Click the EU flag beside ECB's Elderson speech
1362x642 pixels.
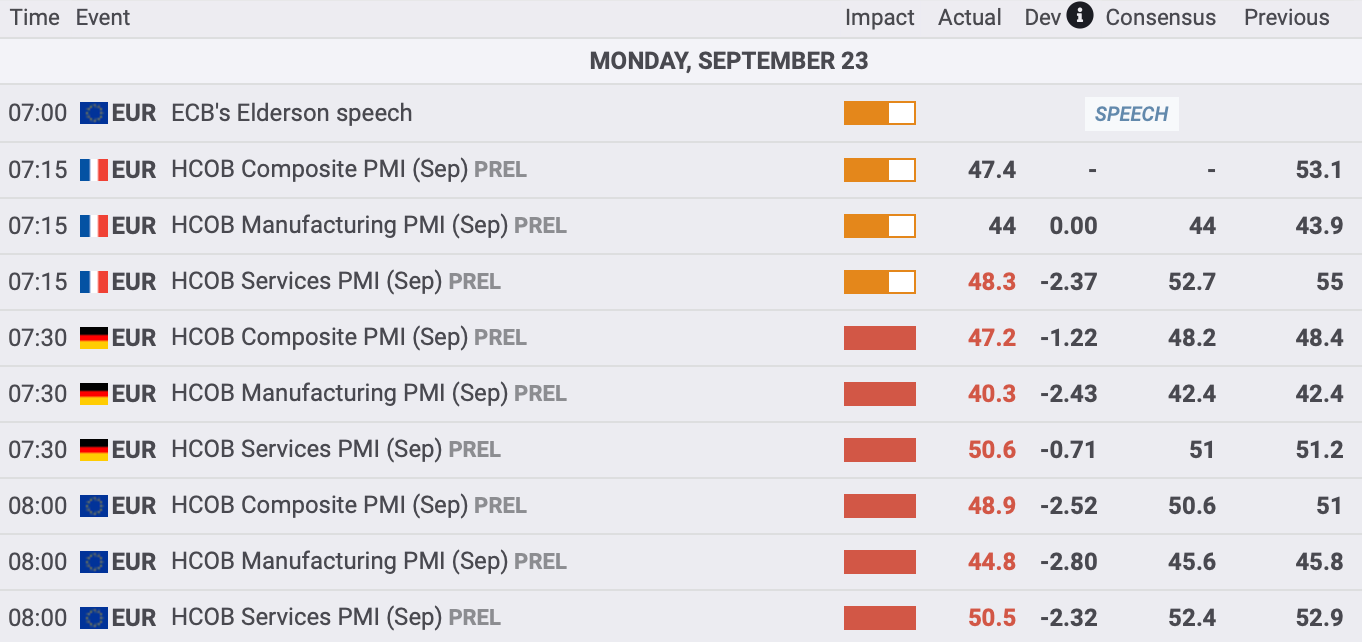point(94,113)
